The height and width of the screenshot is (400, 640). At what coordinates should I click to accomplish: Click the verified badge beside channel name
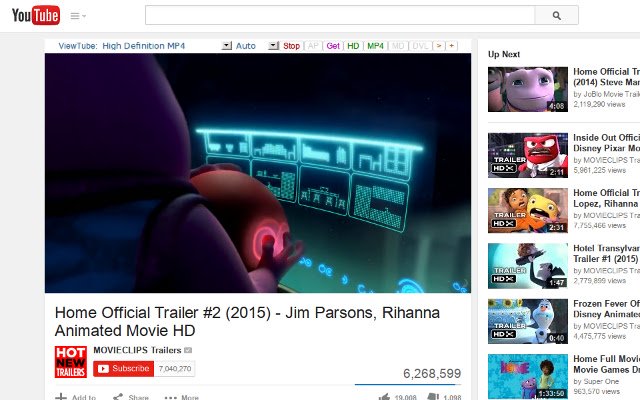188,350
